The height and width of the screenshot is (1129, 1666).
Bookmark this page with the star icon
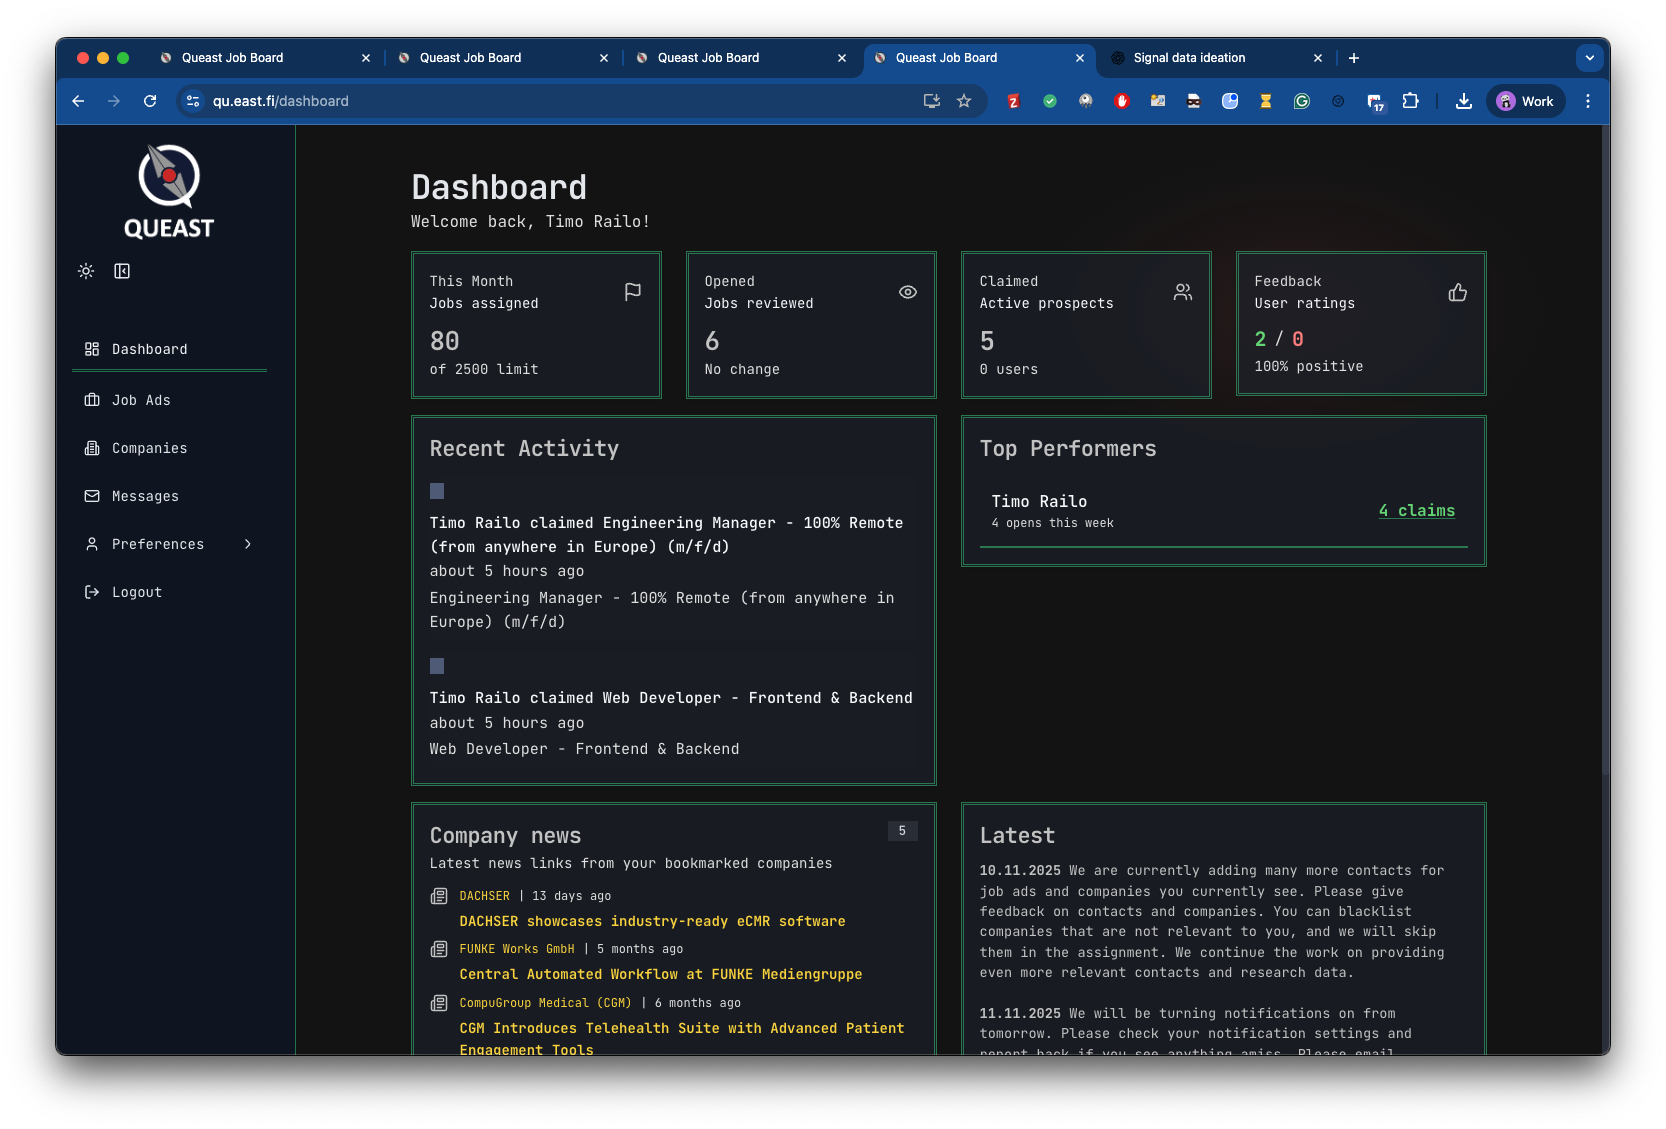[963, 101]
